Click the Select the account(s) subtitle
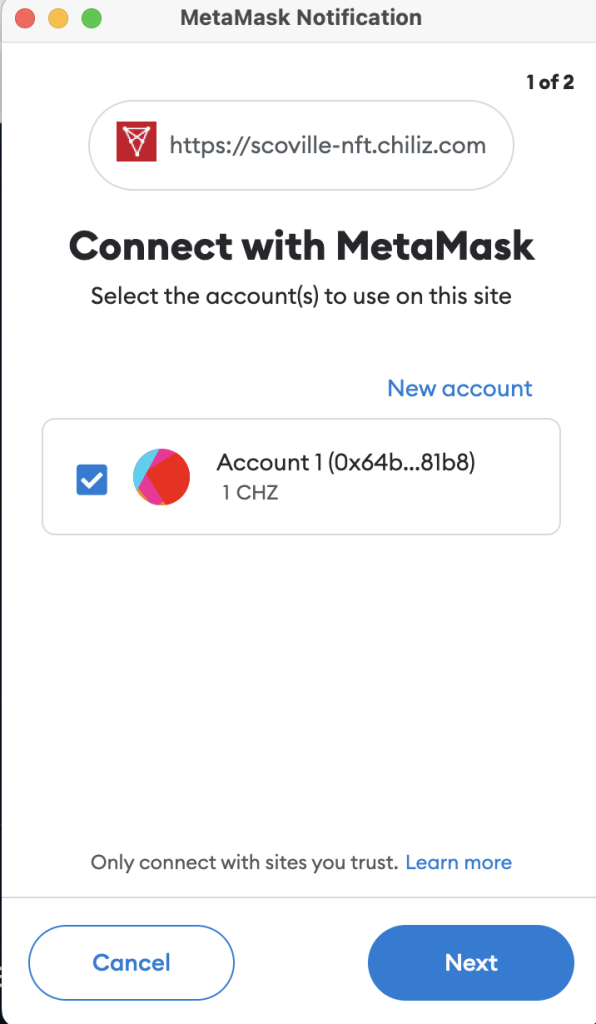The image size is (596, 1024). [301, 296]
